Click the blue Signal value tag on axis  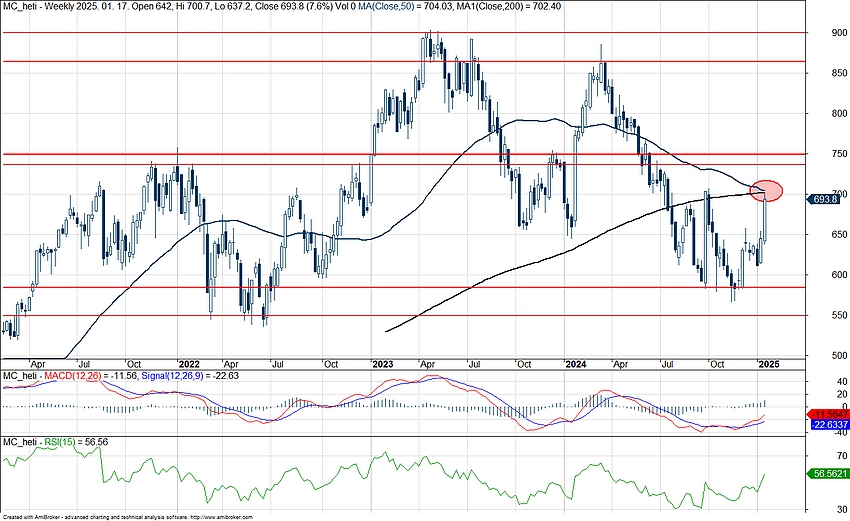(827, 424)
